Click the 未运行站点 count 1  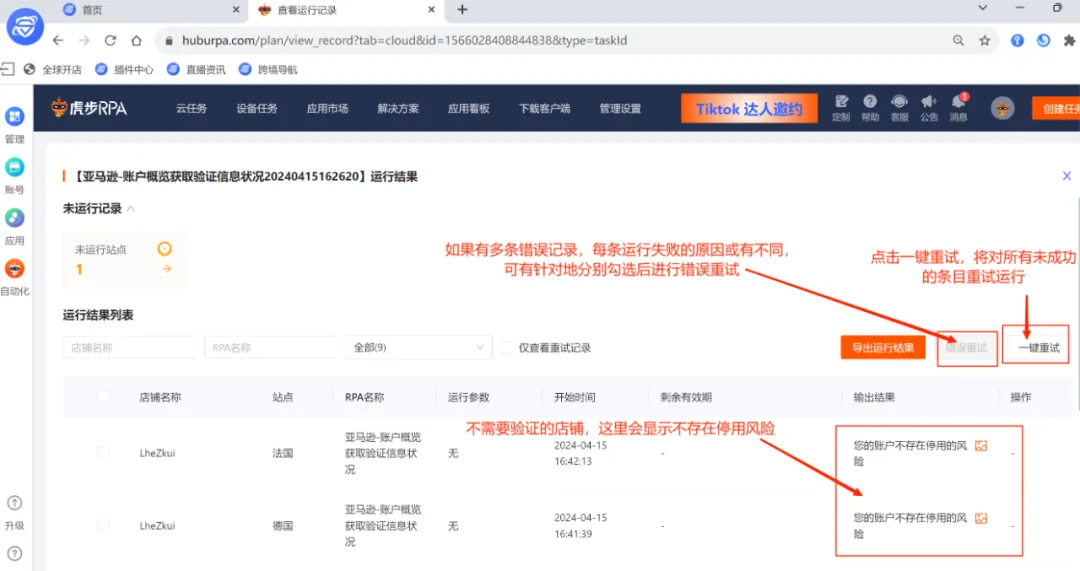click(79, 269)
